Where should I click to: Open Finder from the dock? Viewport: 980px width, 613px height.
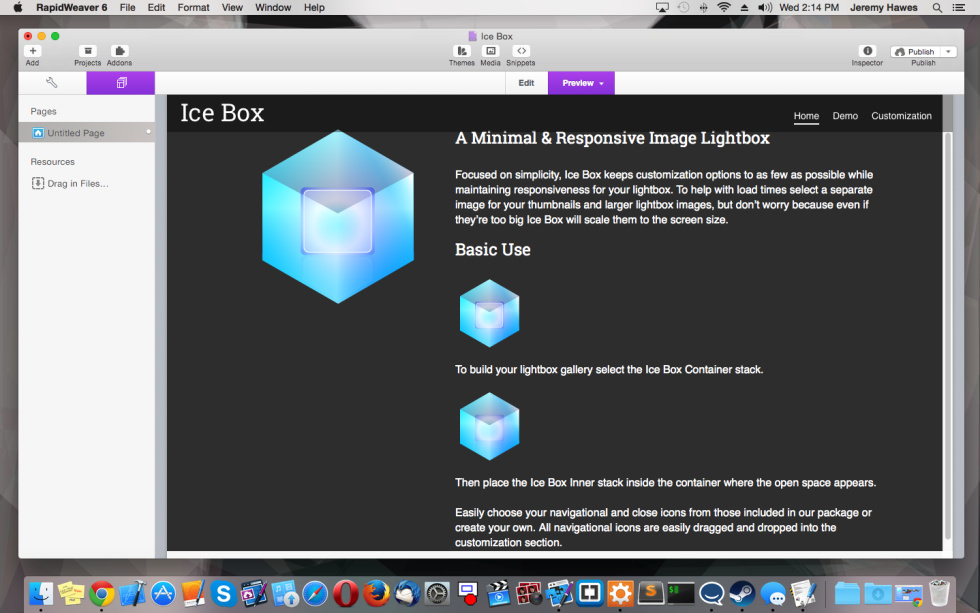click(41, 594)
